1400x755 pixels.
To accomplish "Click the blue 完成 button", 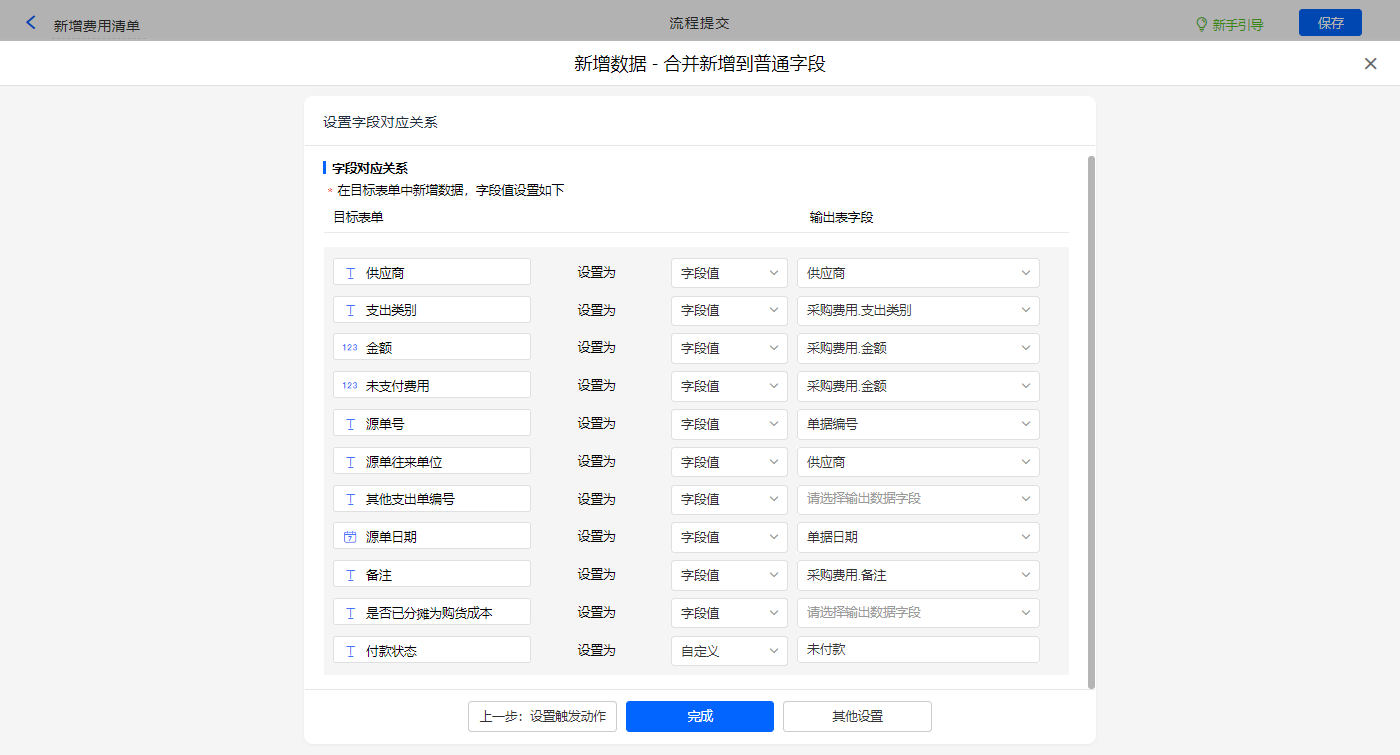I will click(700, 716).
